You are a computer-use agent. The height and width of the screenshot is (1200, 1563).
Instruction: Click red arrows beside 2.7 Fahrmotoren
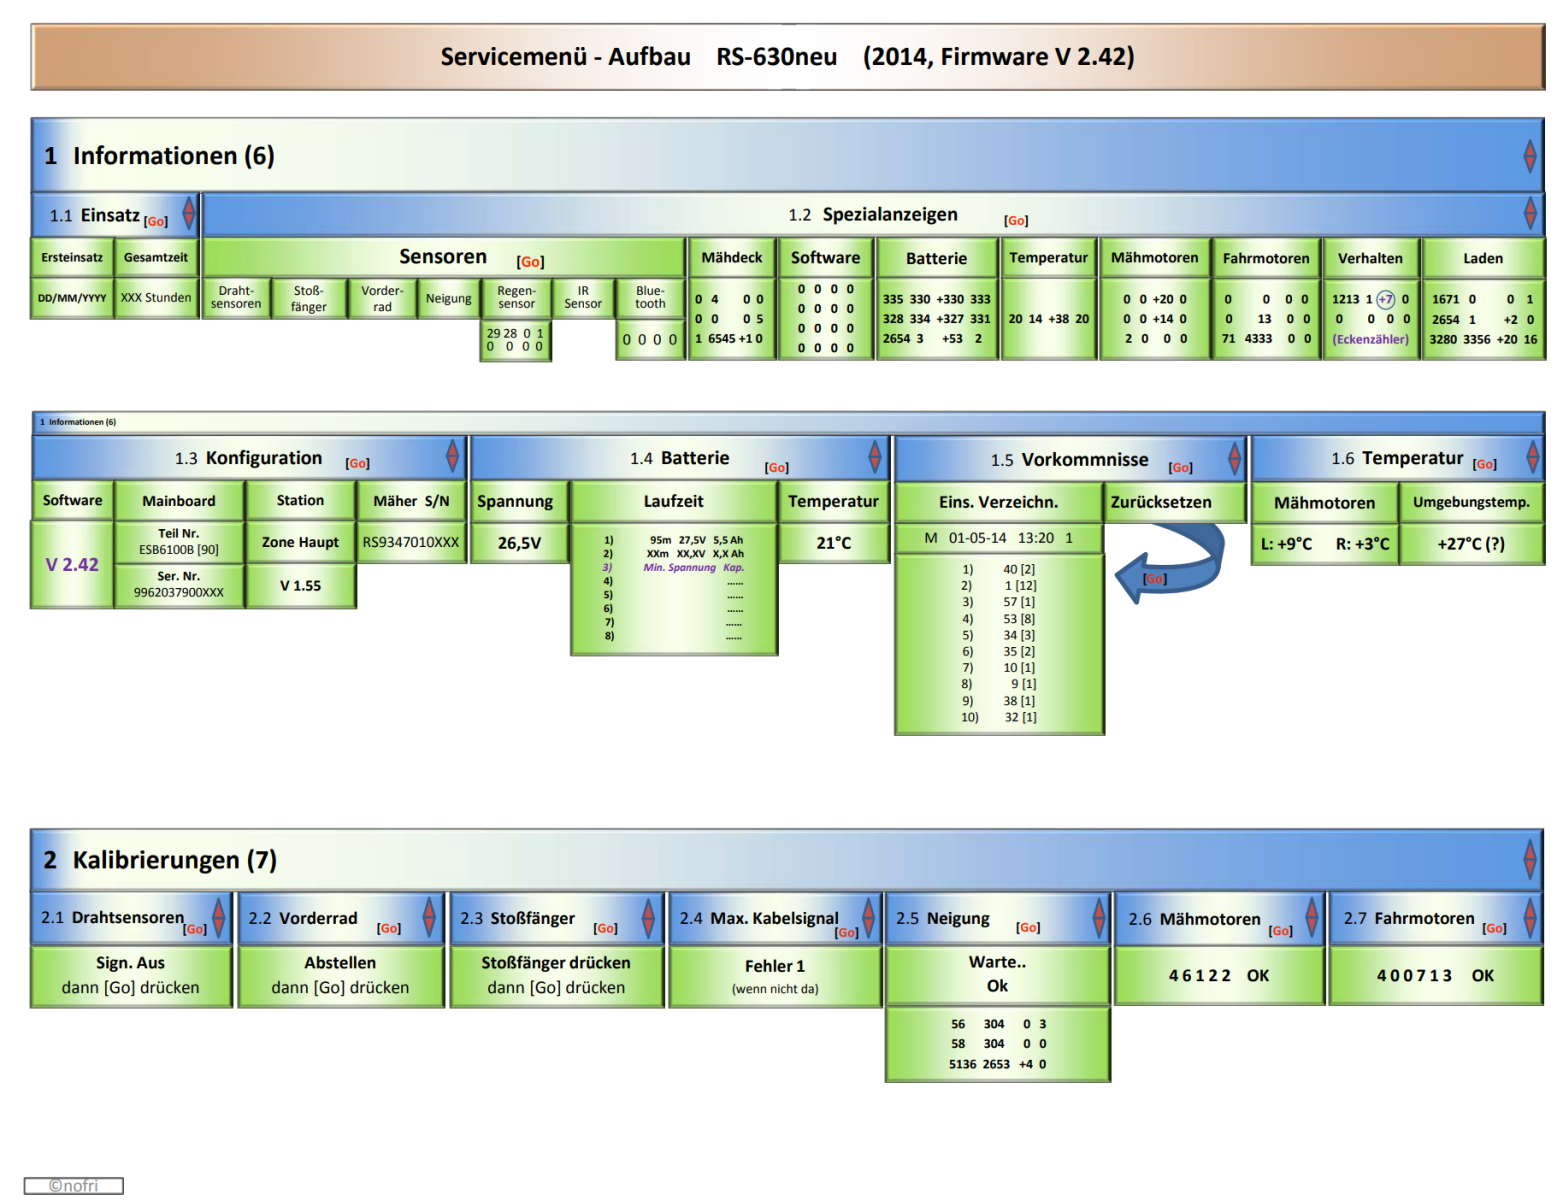coord(1529,917)
